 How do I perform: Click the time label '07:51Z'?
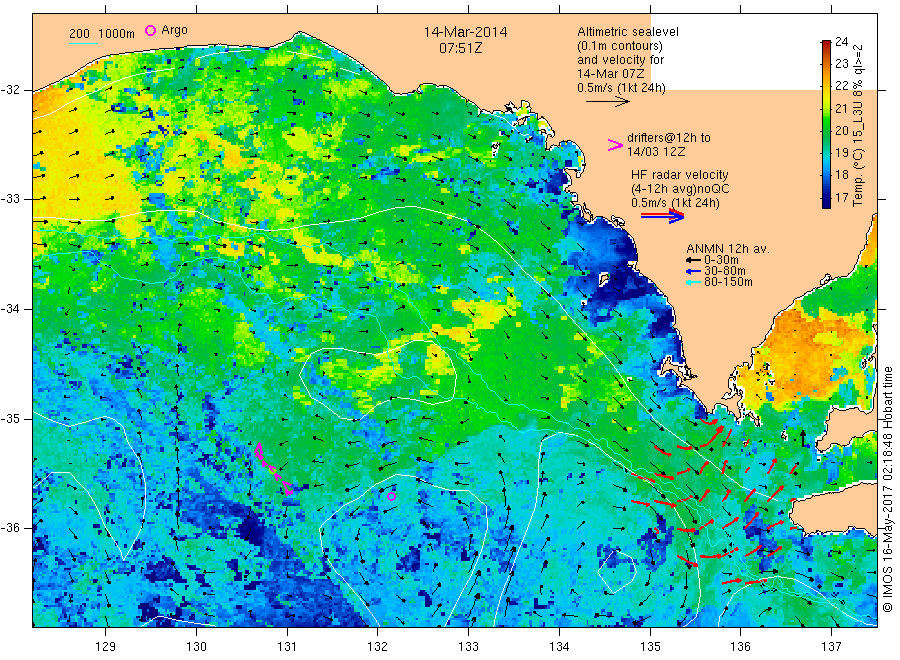460,48
